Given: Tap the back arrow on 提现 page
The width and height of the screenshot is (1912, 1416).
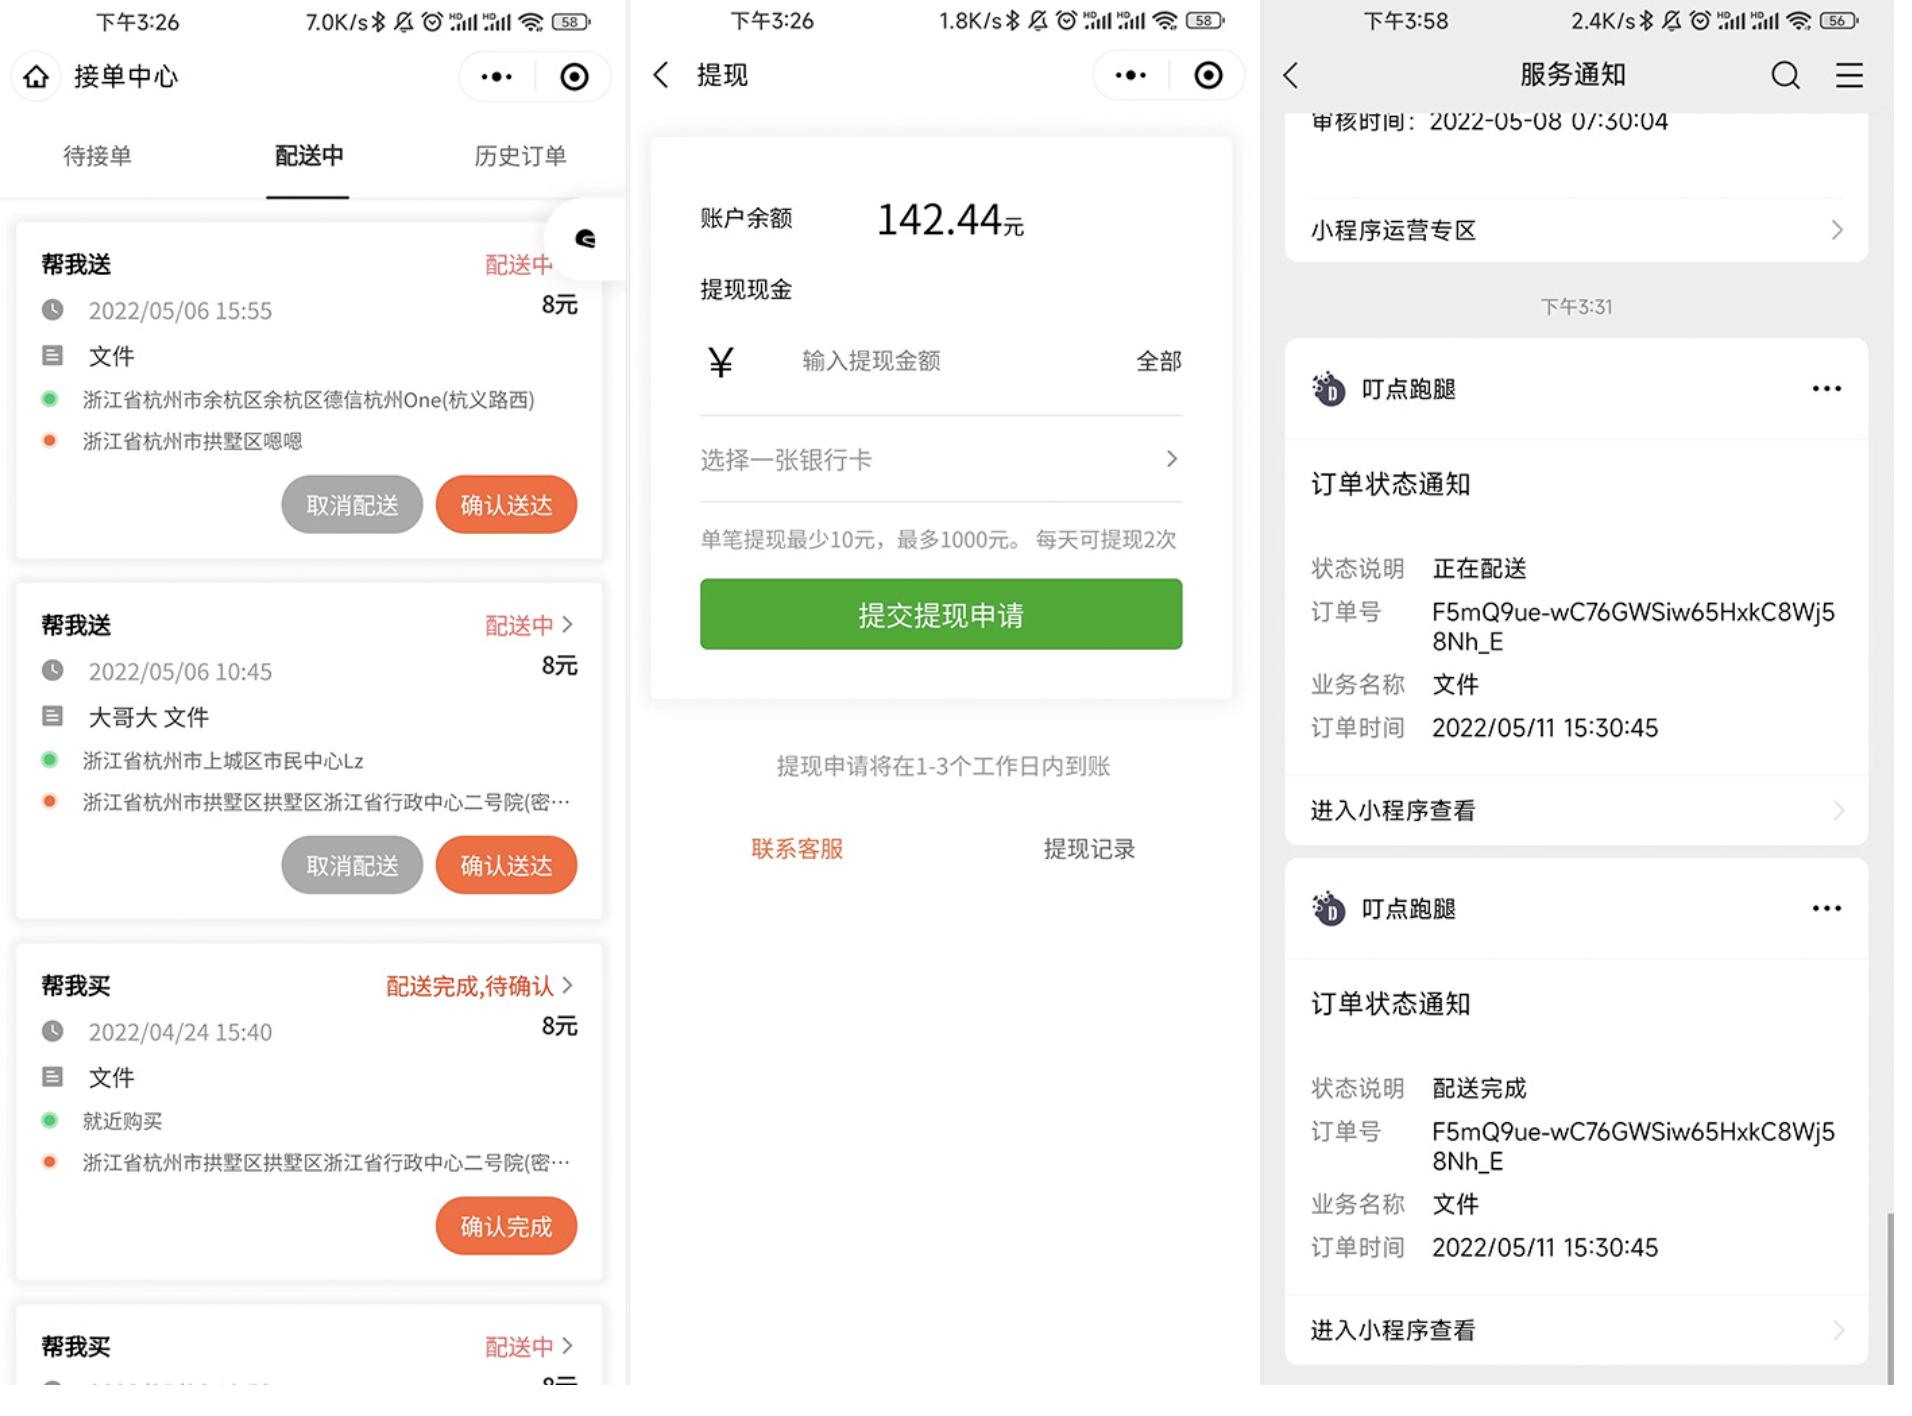Looking at the screenshot, I should tap(659, 74).
